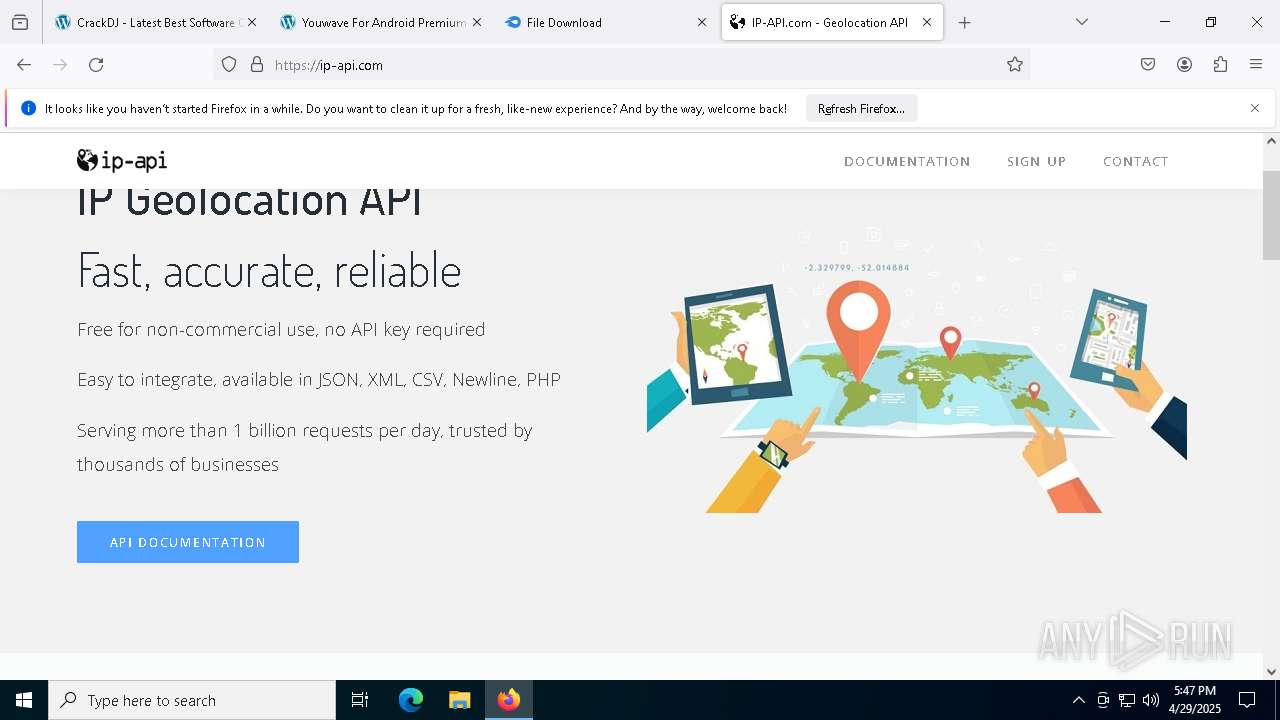Bookmark this page with the star

pyautogui.click(x=1015, y=65)
